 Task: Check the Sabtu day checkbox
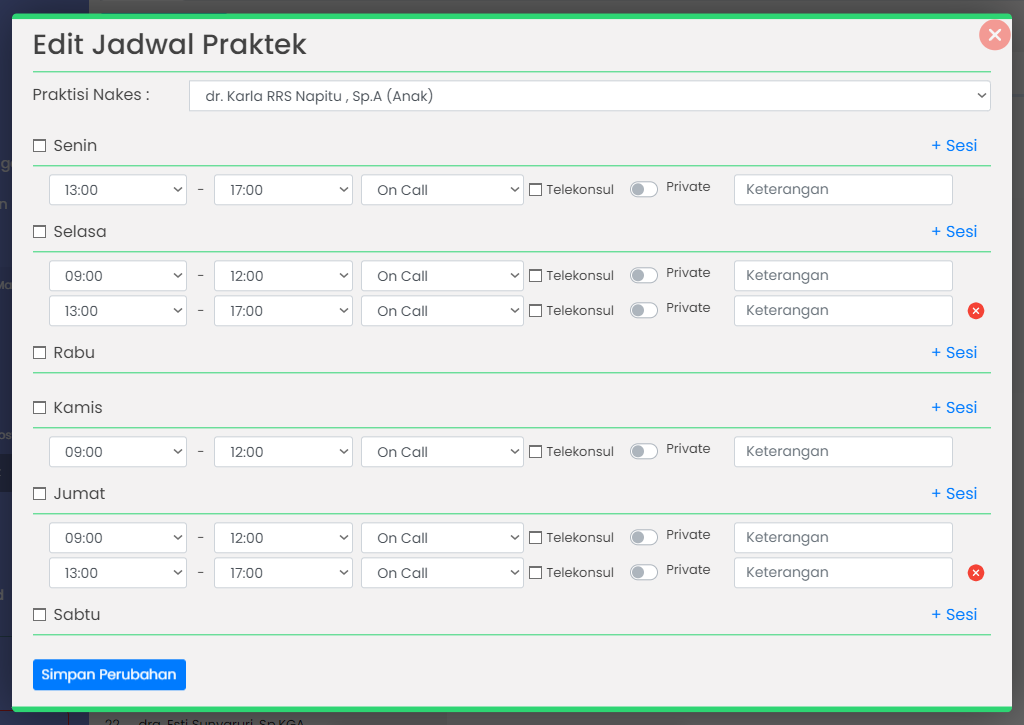(x=40, y=615)
